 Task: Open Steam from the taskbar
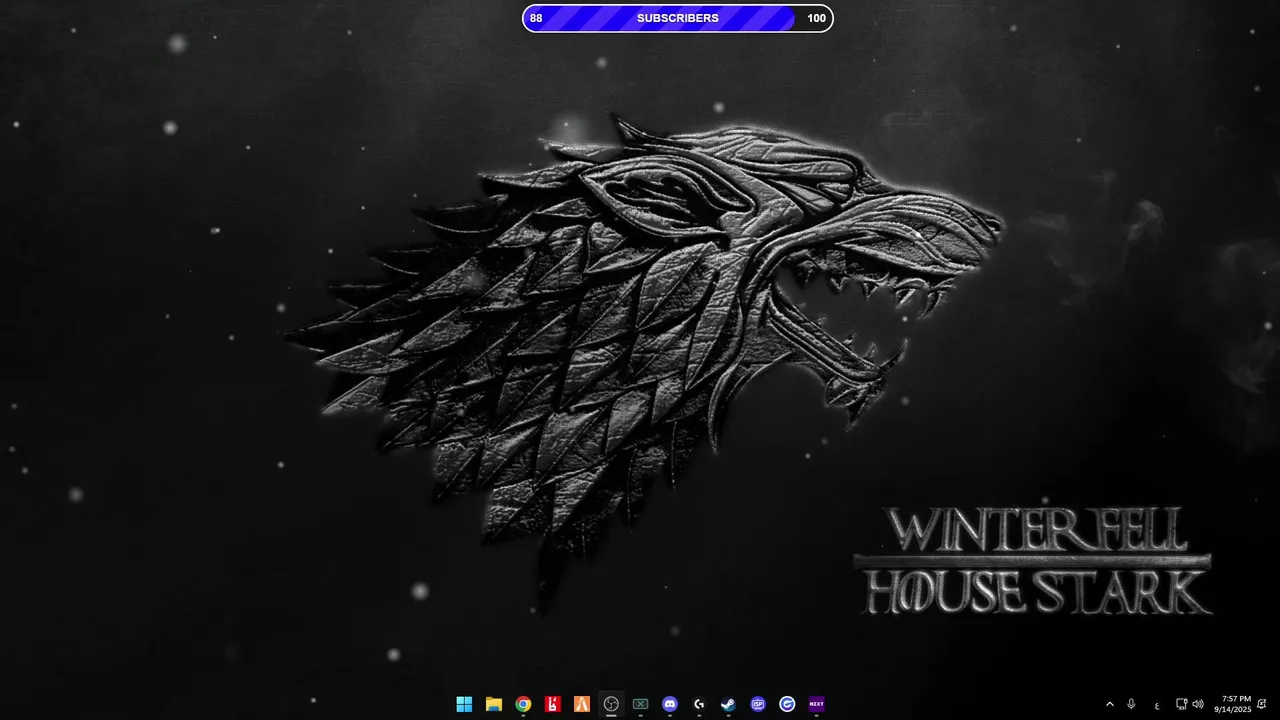729,704
